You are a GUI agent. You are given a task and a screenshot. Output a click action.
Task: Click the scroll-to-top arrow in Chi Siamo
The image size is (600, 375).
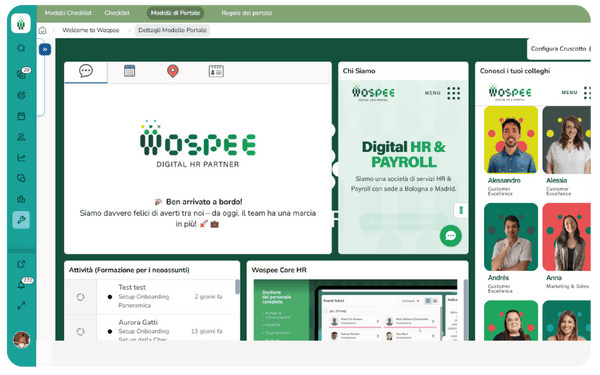[x=461, y=210]
